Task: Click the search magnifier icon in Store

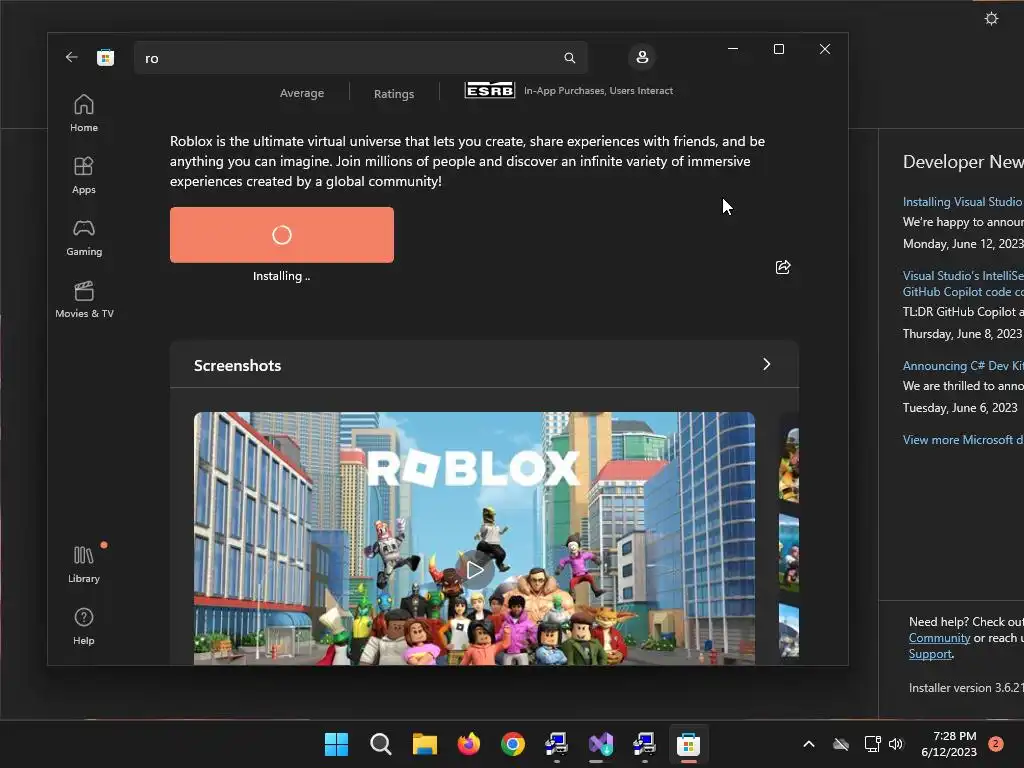Action: click(569, 58)
